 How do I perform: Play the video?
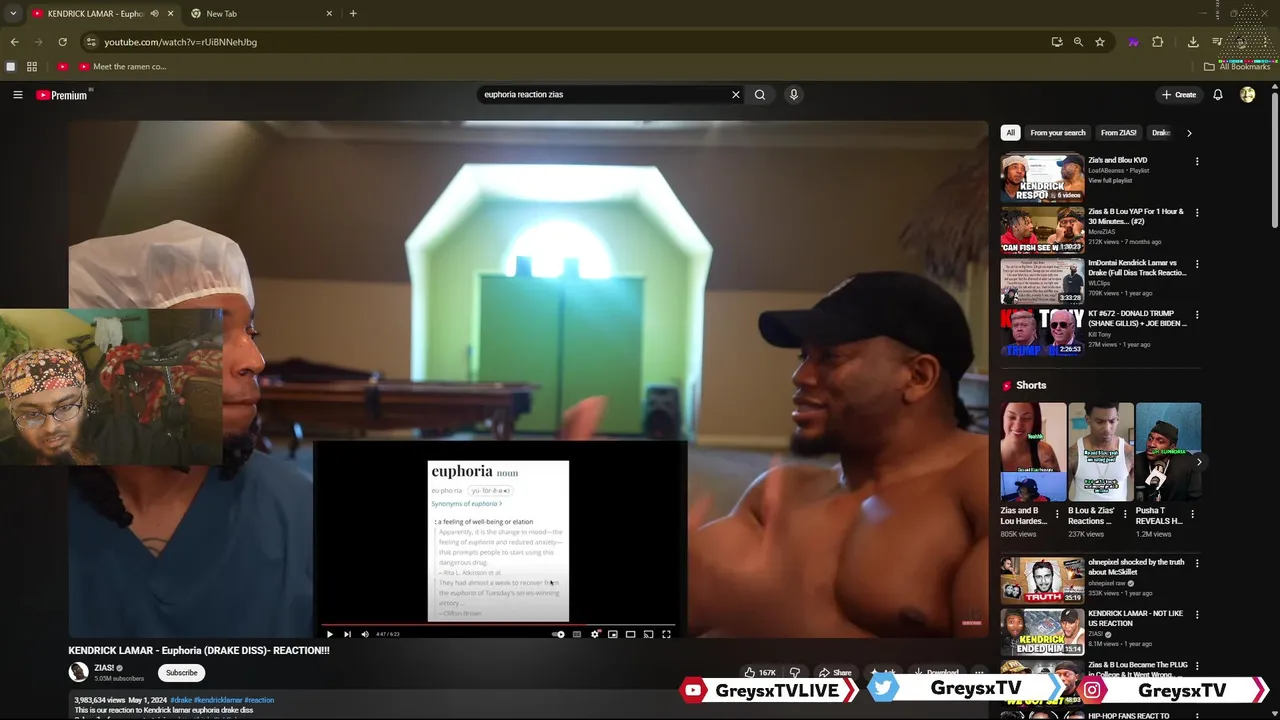tap(329, 634)
